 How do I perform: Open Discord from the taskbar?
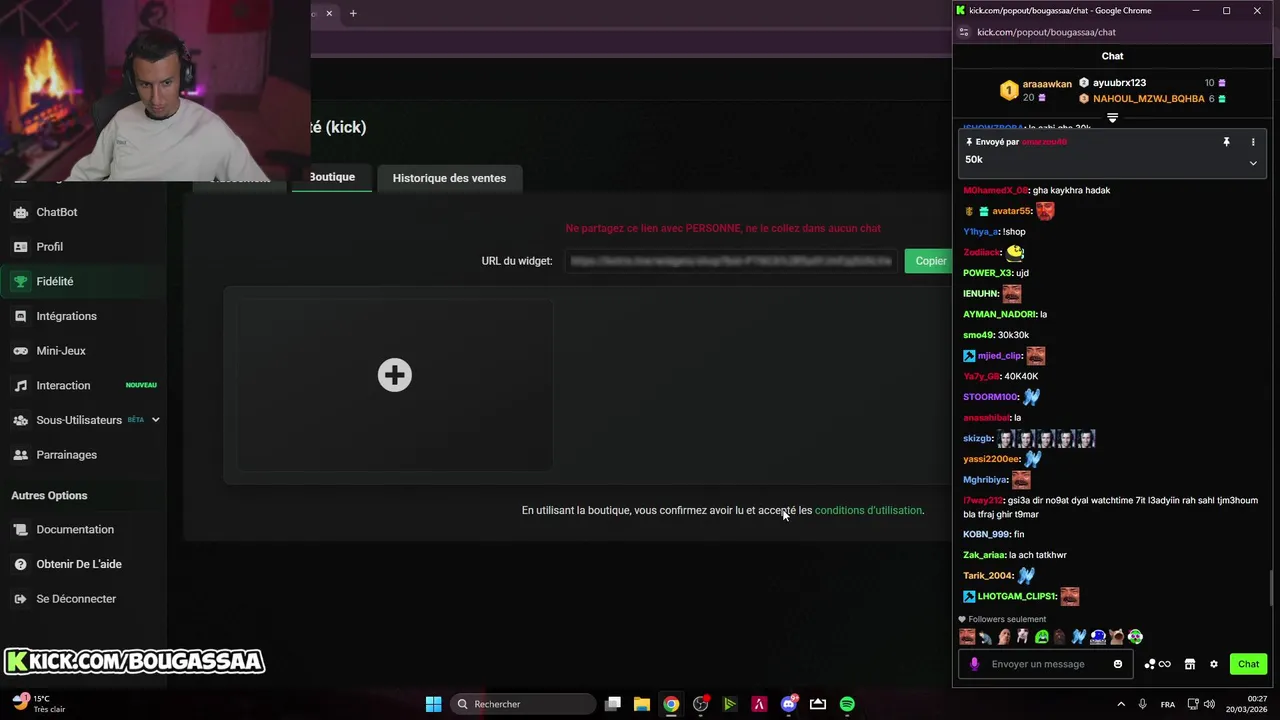pyautogui.click(x=789, y=704)
